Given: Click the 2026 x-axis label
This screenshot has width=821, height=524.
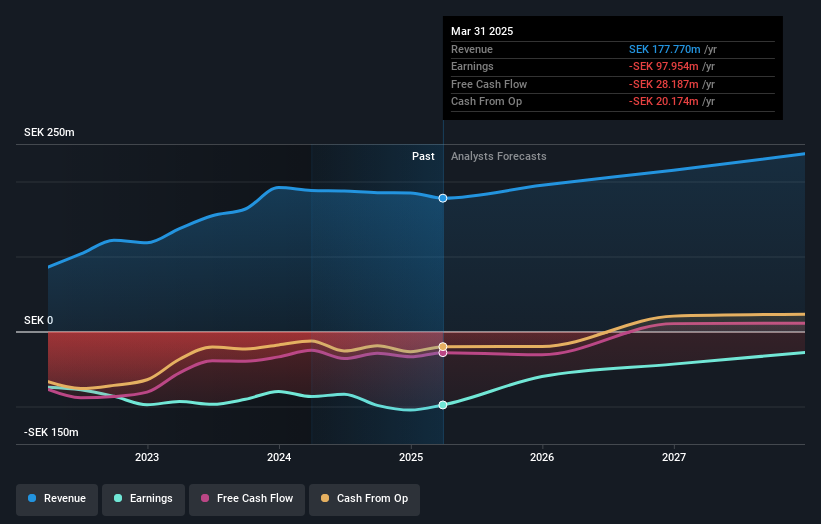Looking at the screenshot, I should [542, 458].
